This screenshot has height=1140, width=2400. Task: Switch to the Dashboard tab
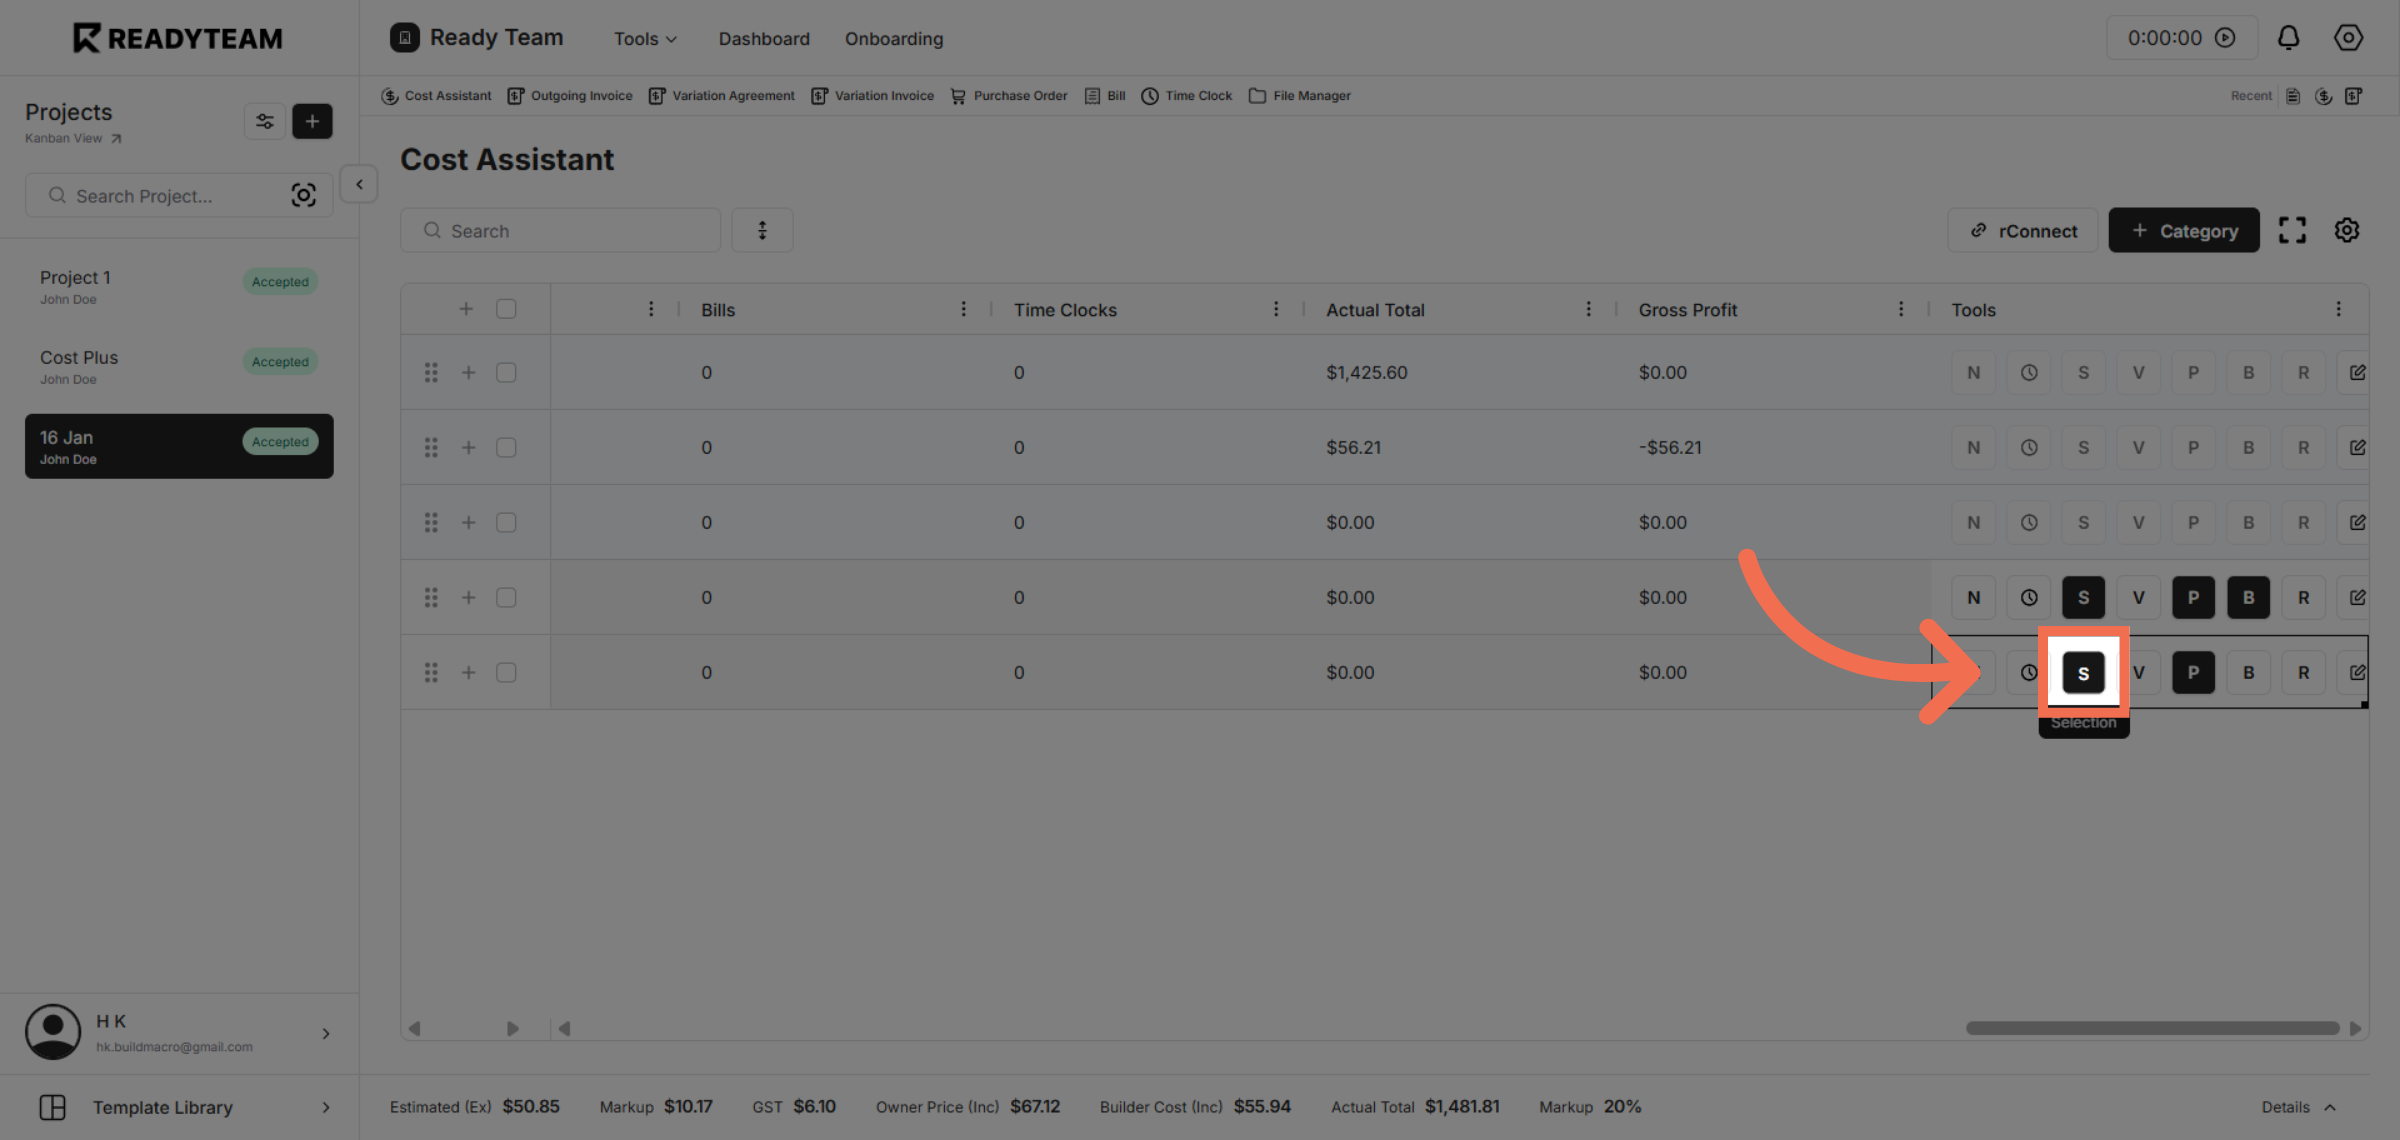pos(763,38)
